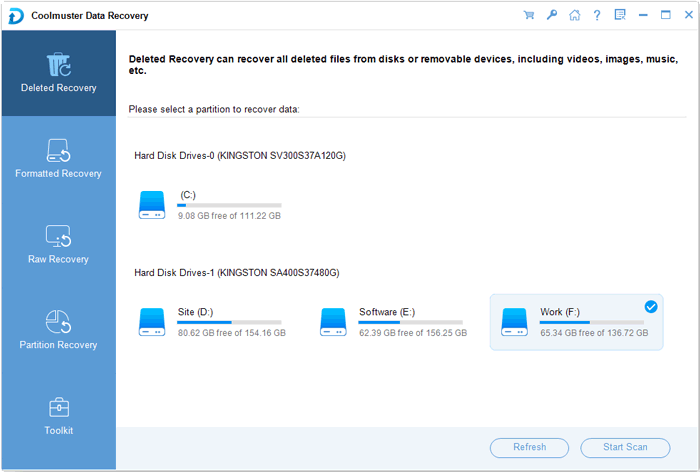The image size is (700, 472).
Task: Switch to Raw Recovery mode
Action: coord(59,245)
